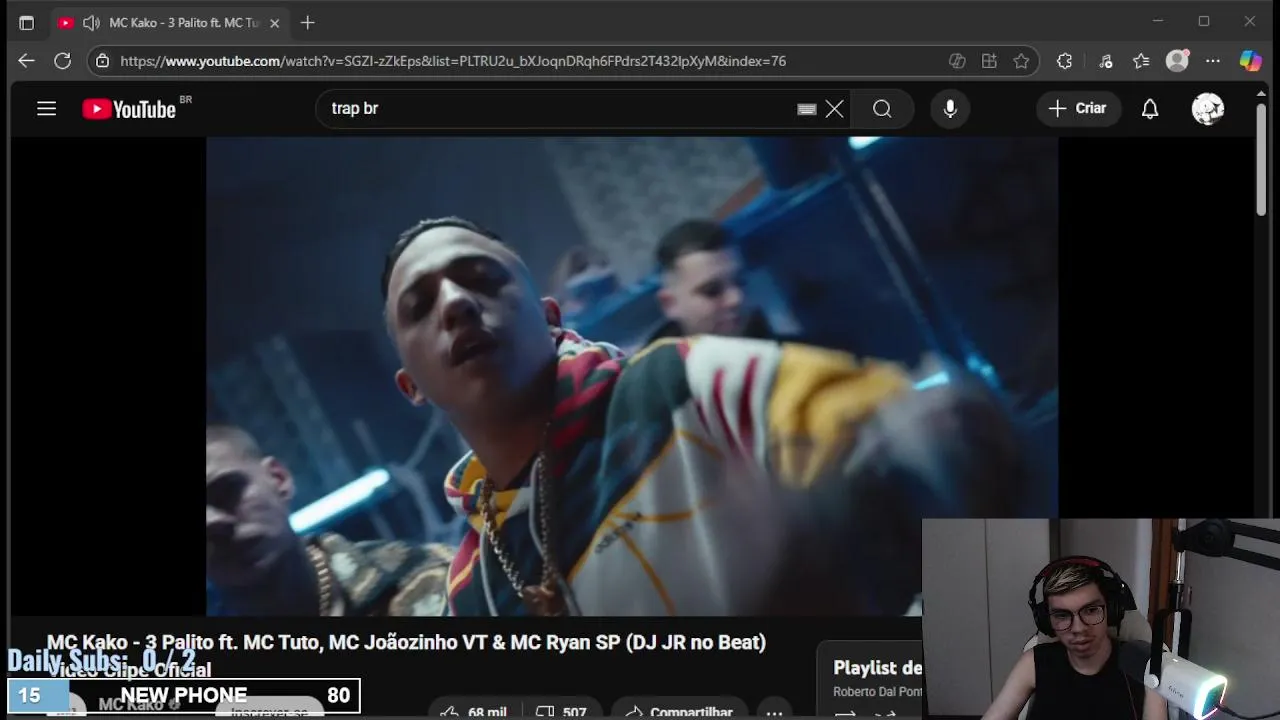This screenshot has width=1280, height=720.
Task: Open Edge Settings and more ellipsis
Action: click(x=1213, y=61)
